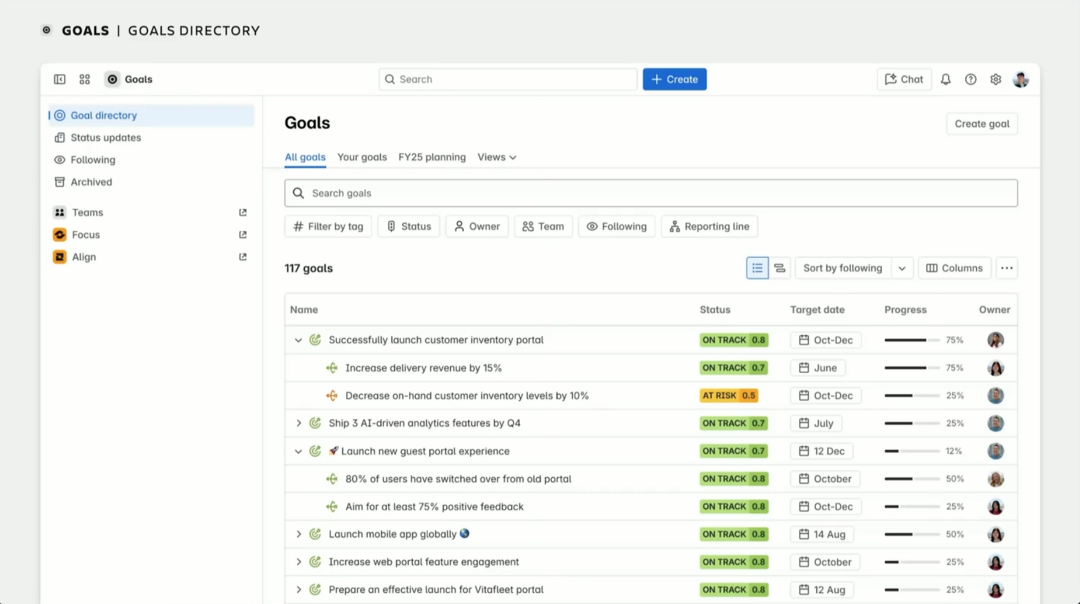Collapse Successfully launch customer inventory portal goal
1080x604 pixels.
(x=298, y=340)
